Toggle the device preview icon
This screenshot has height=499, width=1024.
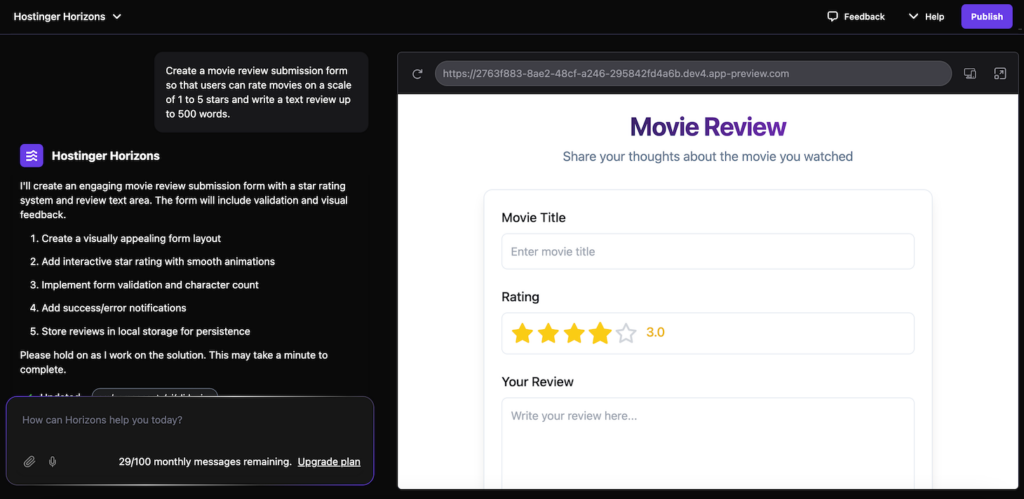point(969,73)
